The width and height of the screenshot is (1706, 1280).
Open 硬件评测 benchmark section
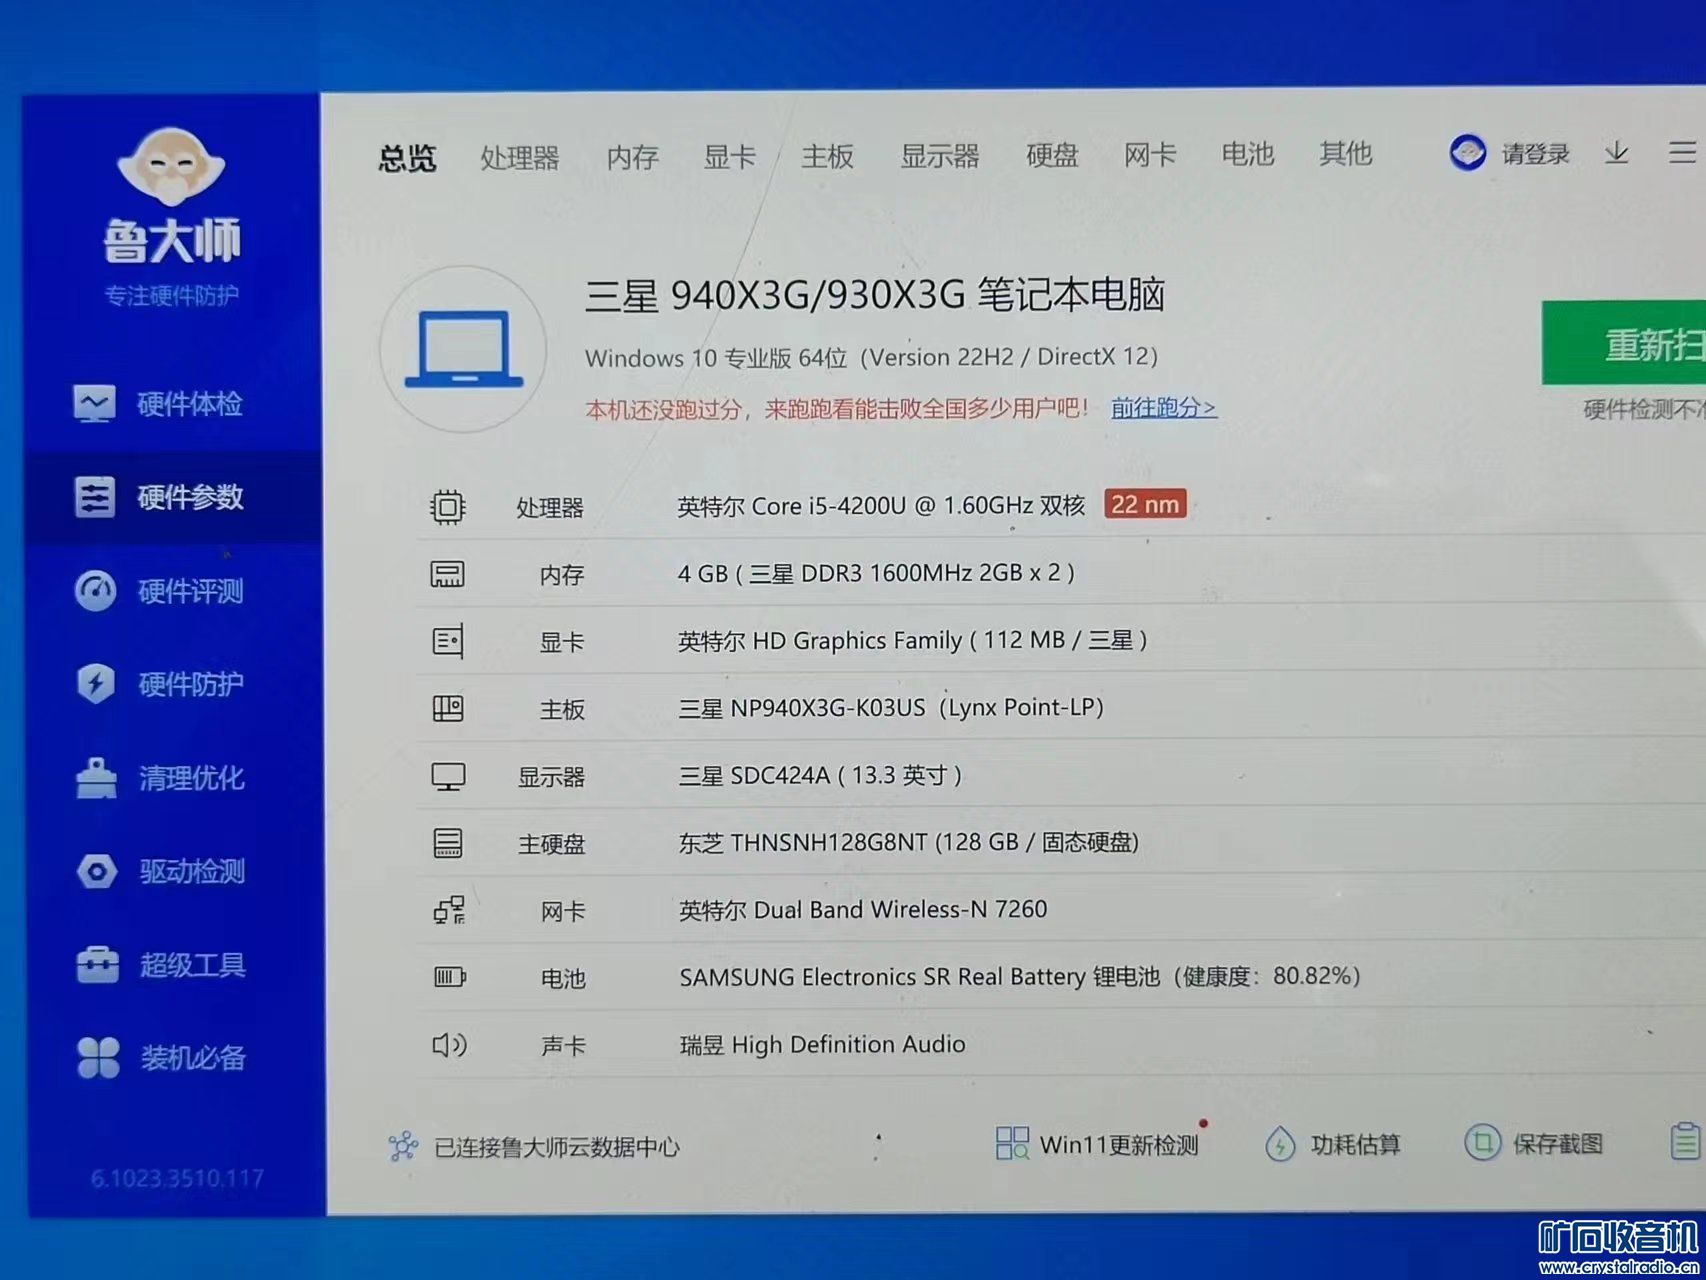(159, 591)
